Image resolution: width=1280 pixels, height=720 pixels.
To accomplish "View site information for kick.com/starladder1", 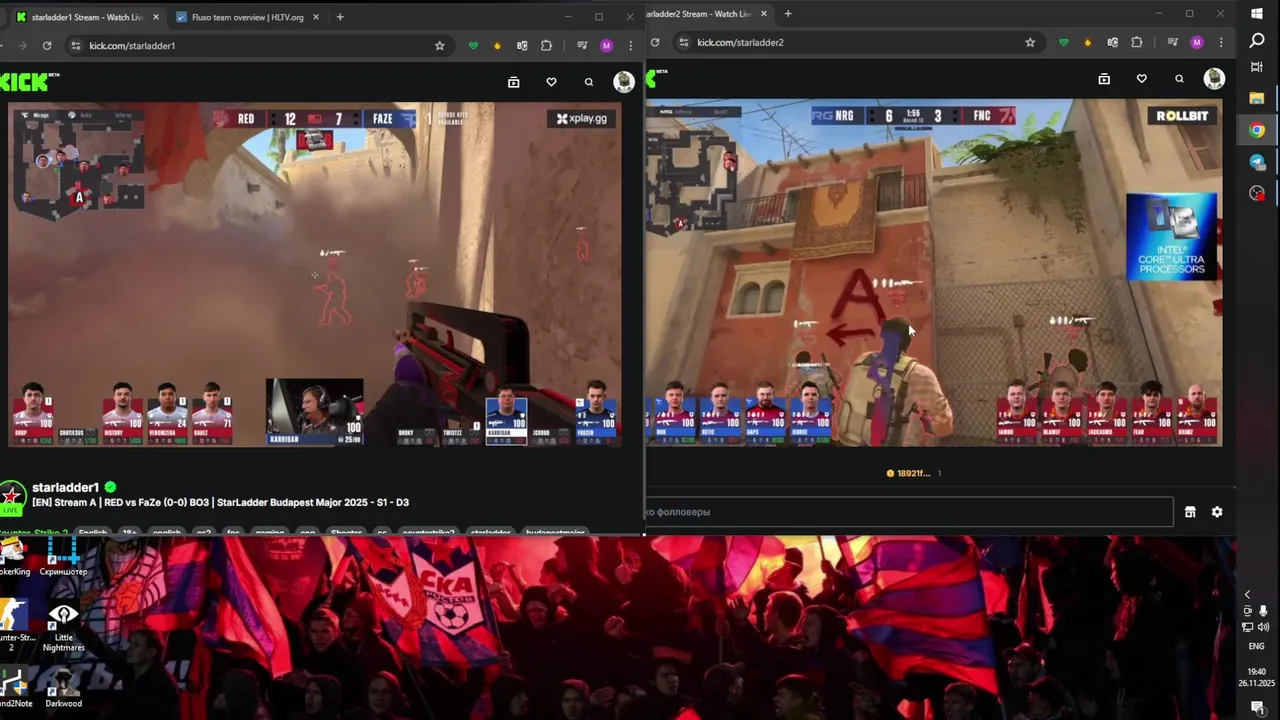I will pyautogui.click(x=75, y=45).
